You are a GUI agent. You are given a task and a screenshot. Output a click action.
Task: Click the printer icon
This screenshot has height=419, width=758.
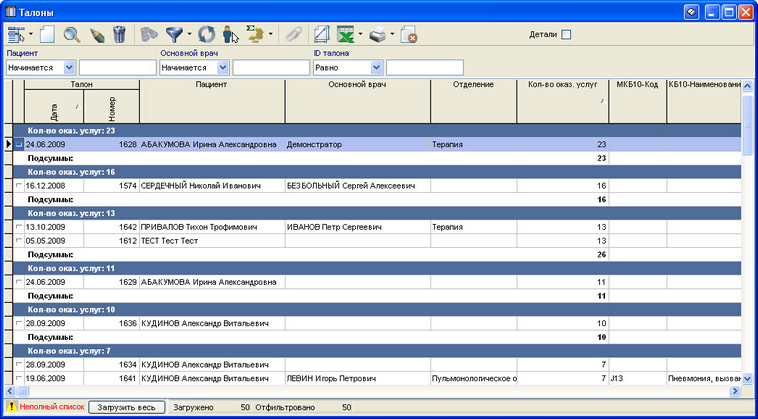point(378,35)
